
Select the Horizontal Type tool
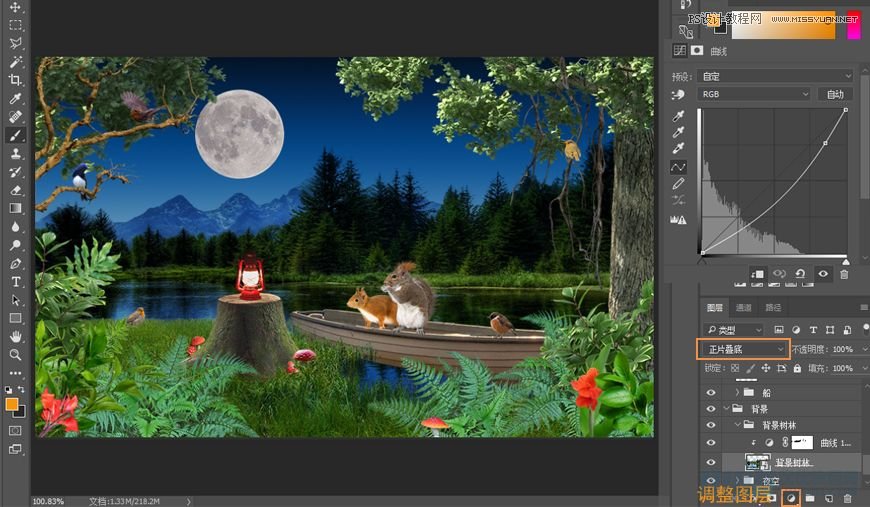point(15,282)
